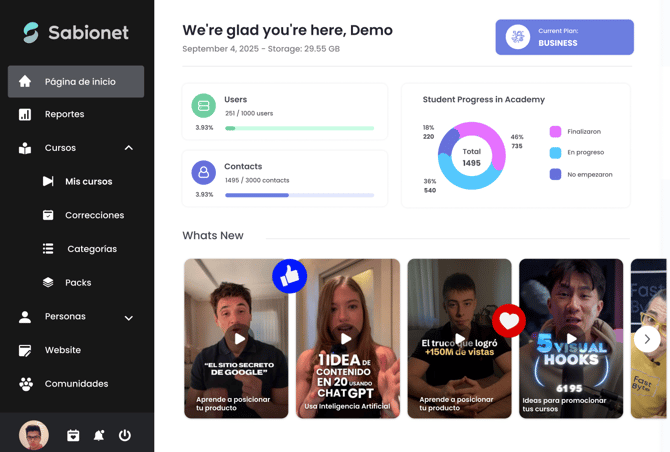Screen dimensions: 670x452
Task: Open notifications bell icon
Action: (99, 435)
